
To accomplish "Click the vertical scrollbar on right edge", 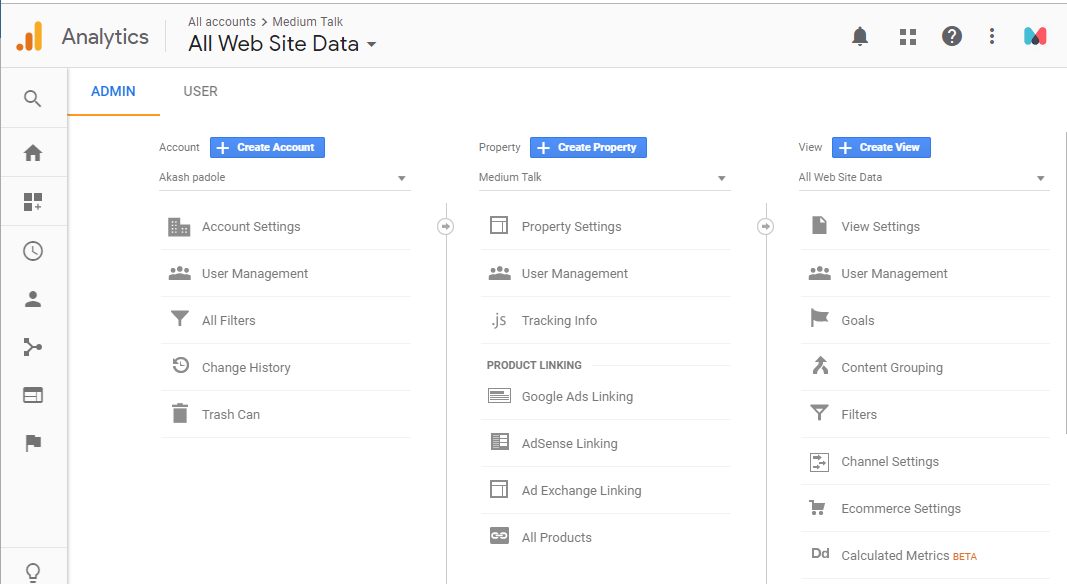I will point(1064,282).
